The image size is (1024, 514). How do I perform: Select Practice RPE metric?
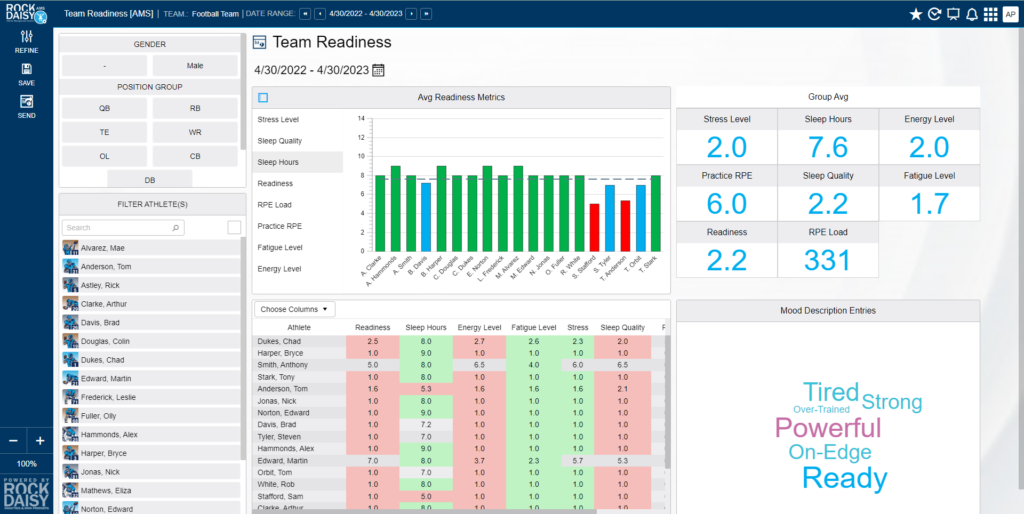pos(297,226)
